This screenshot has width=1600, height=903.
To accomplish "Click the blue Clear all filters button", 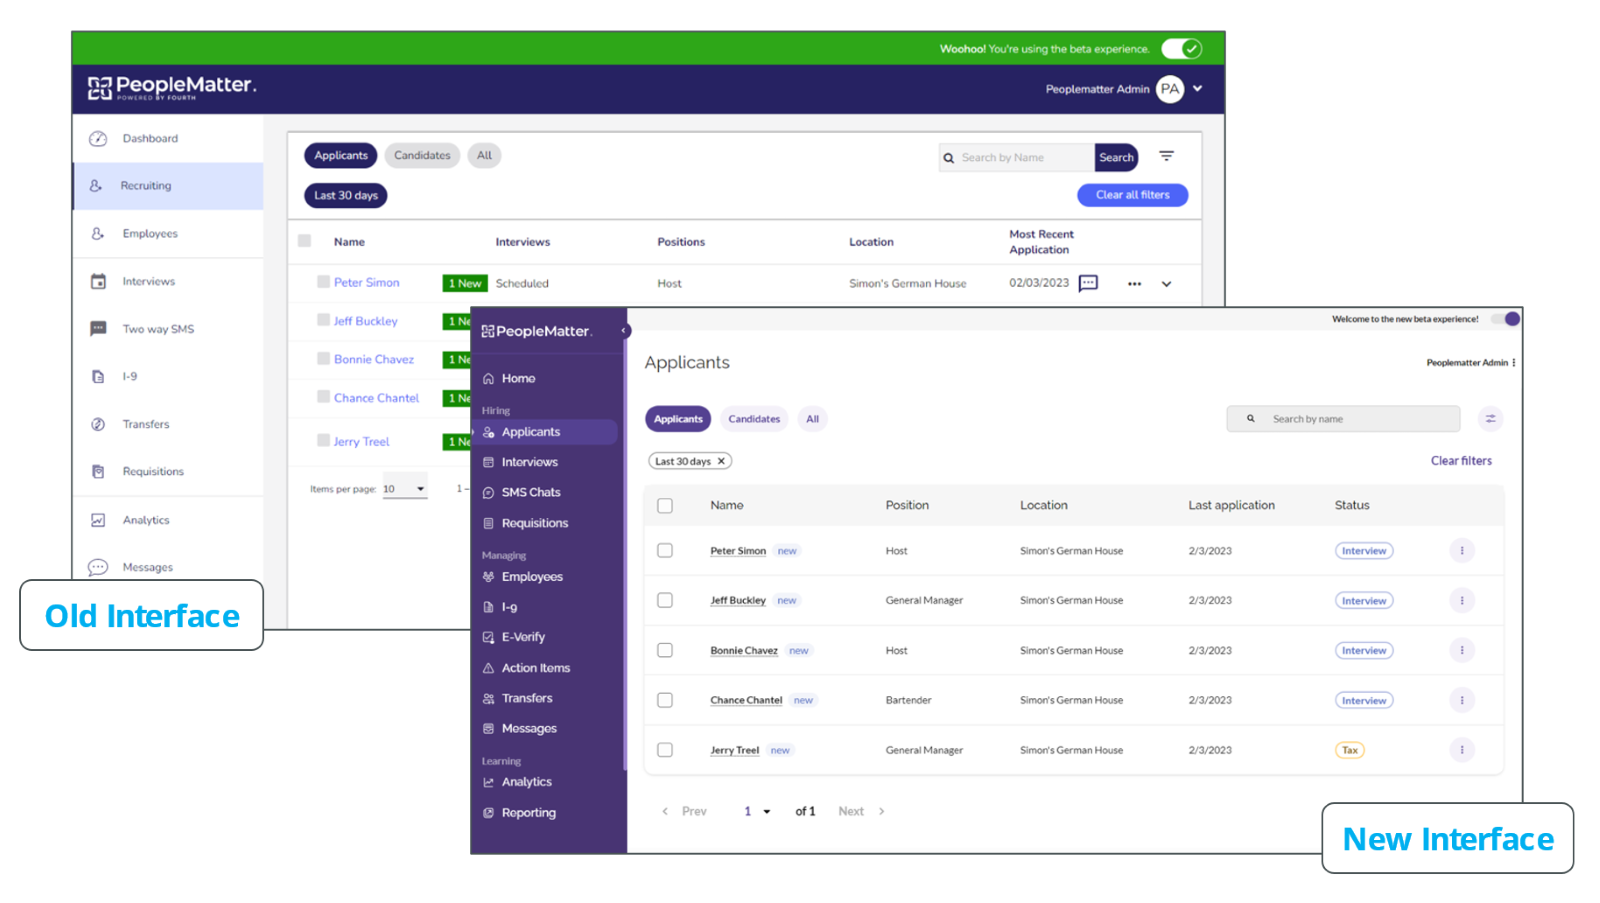I will 1132,195.
